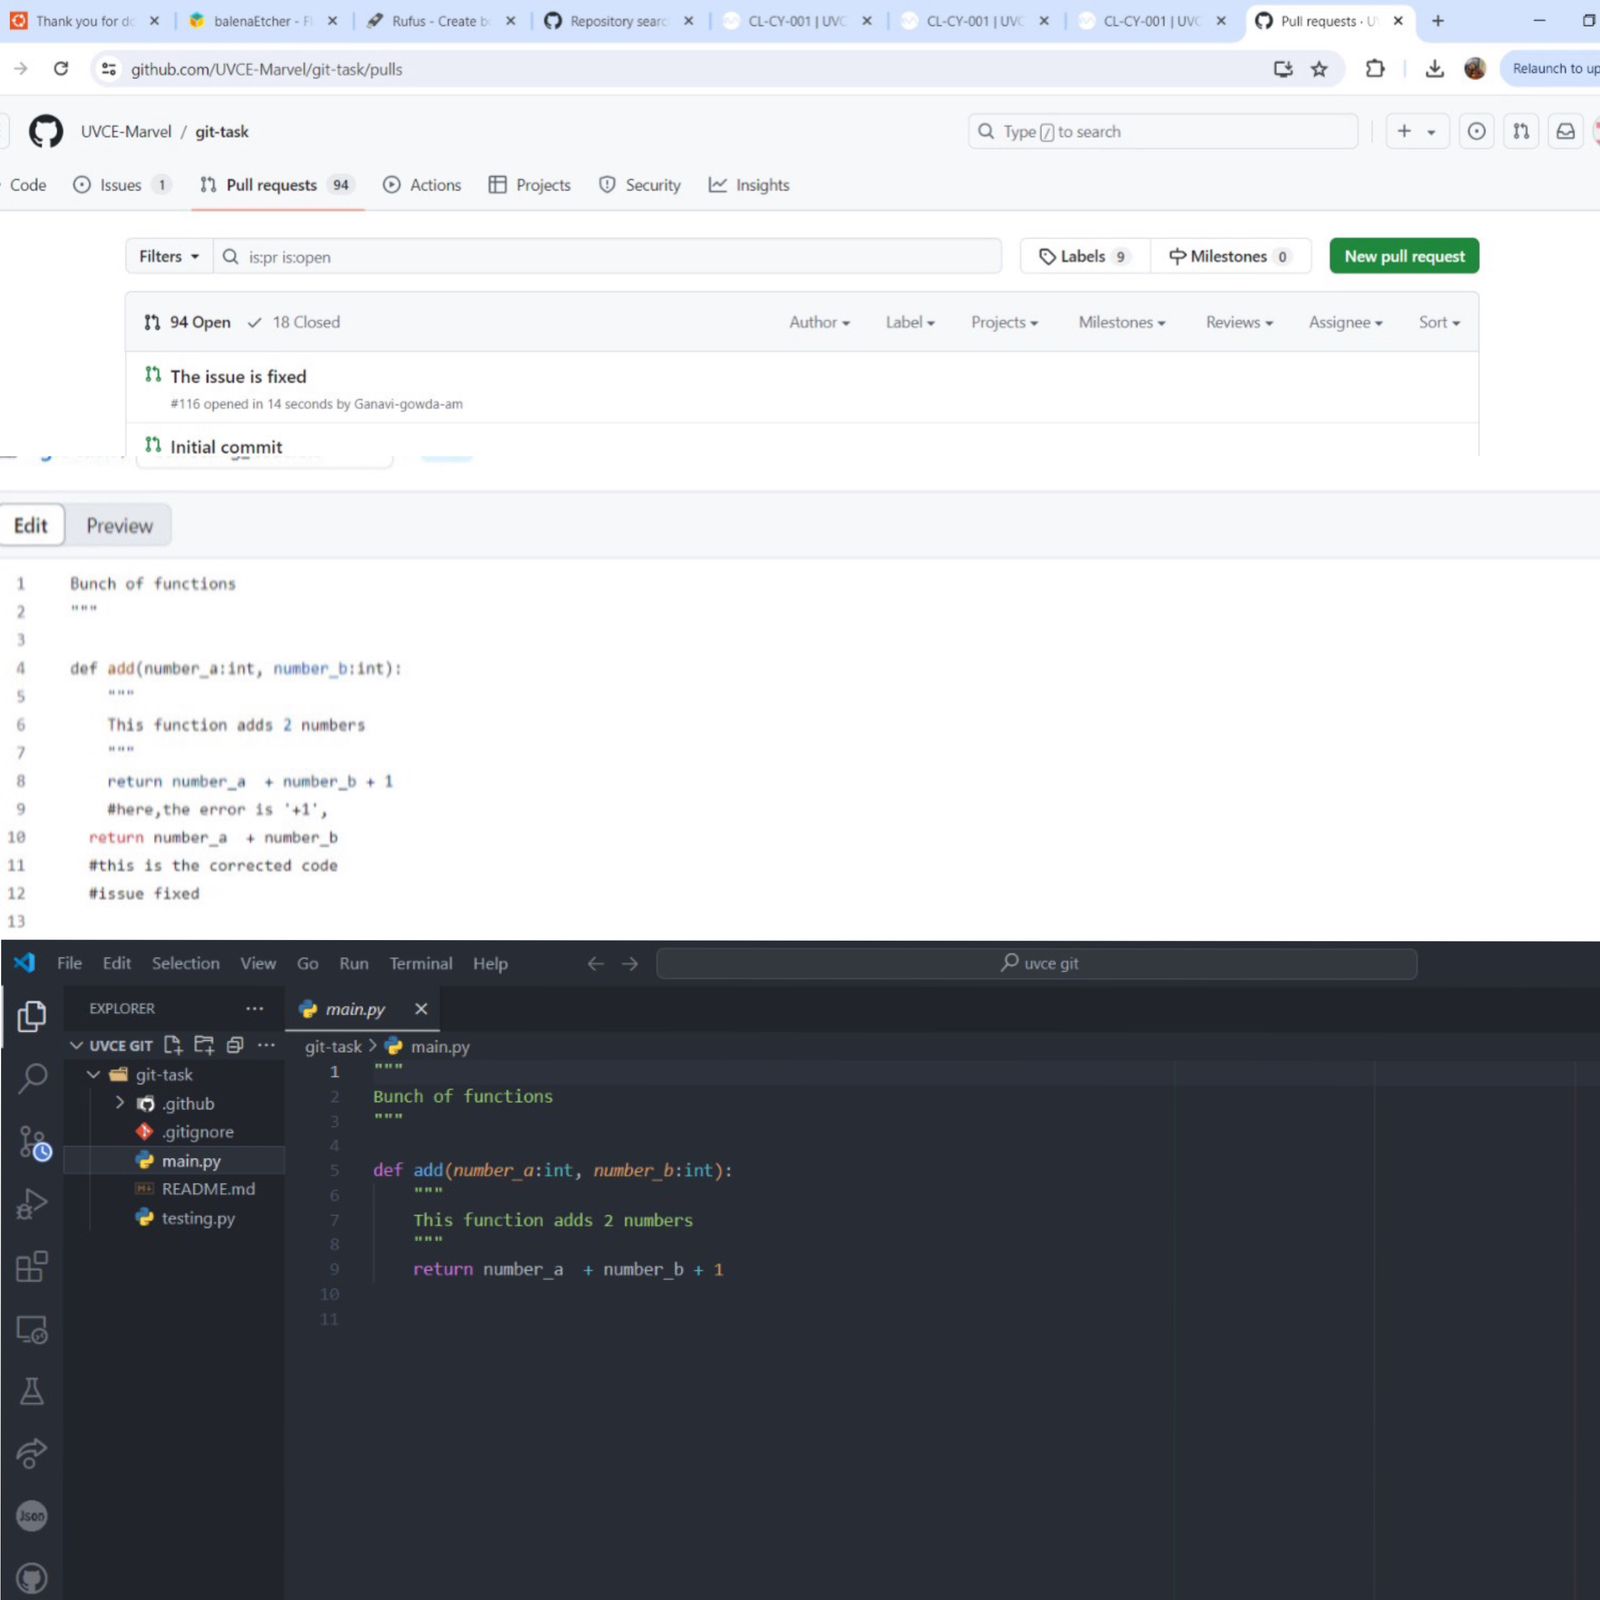Screen dimensions: 1600x1600
Task: Open the VS Code Explorer icon in the activity bar
Action: click(32, 1017)
